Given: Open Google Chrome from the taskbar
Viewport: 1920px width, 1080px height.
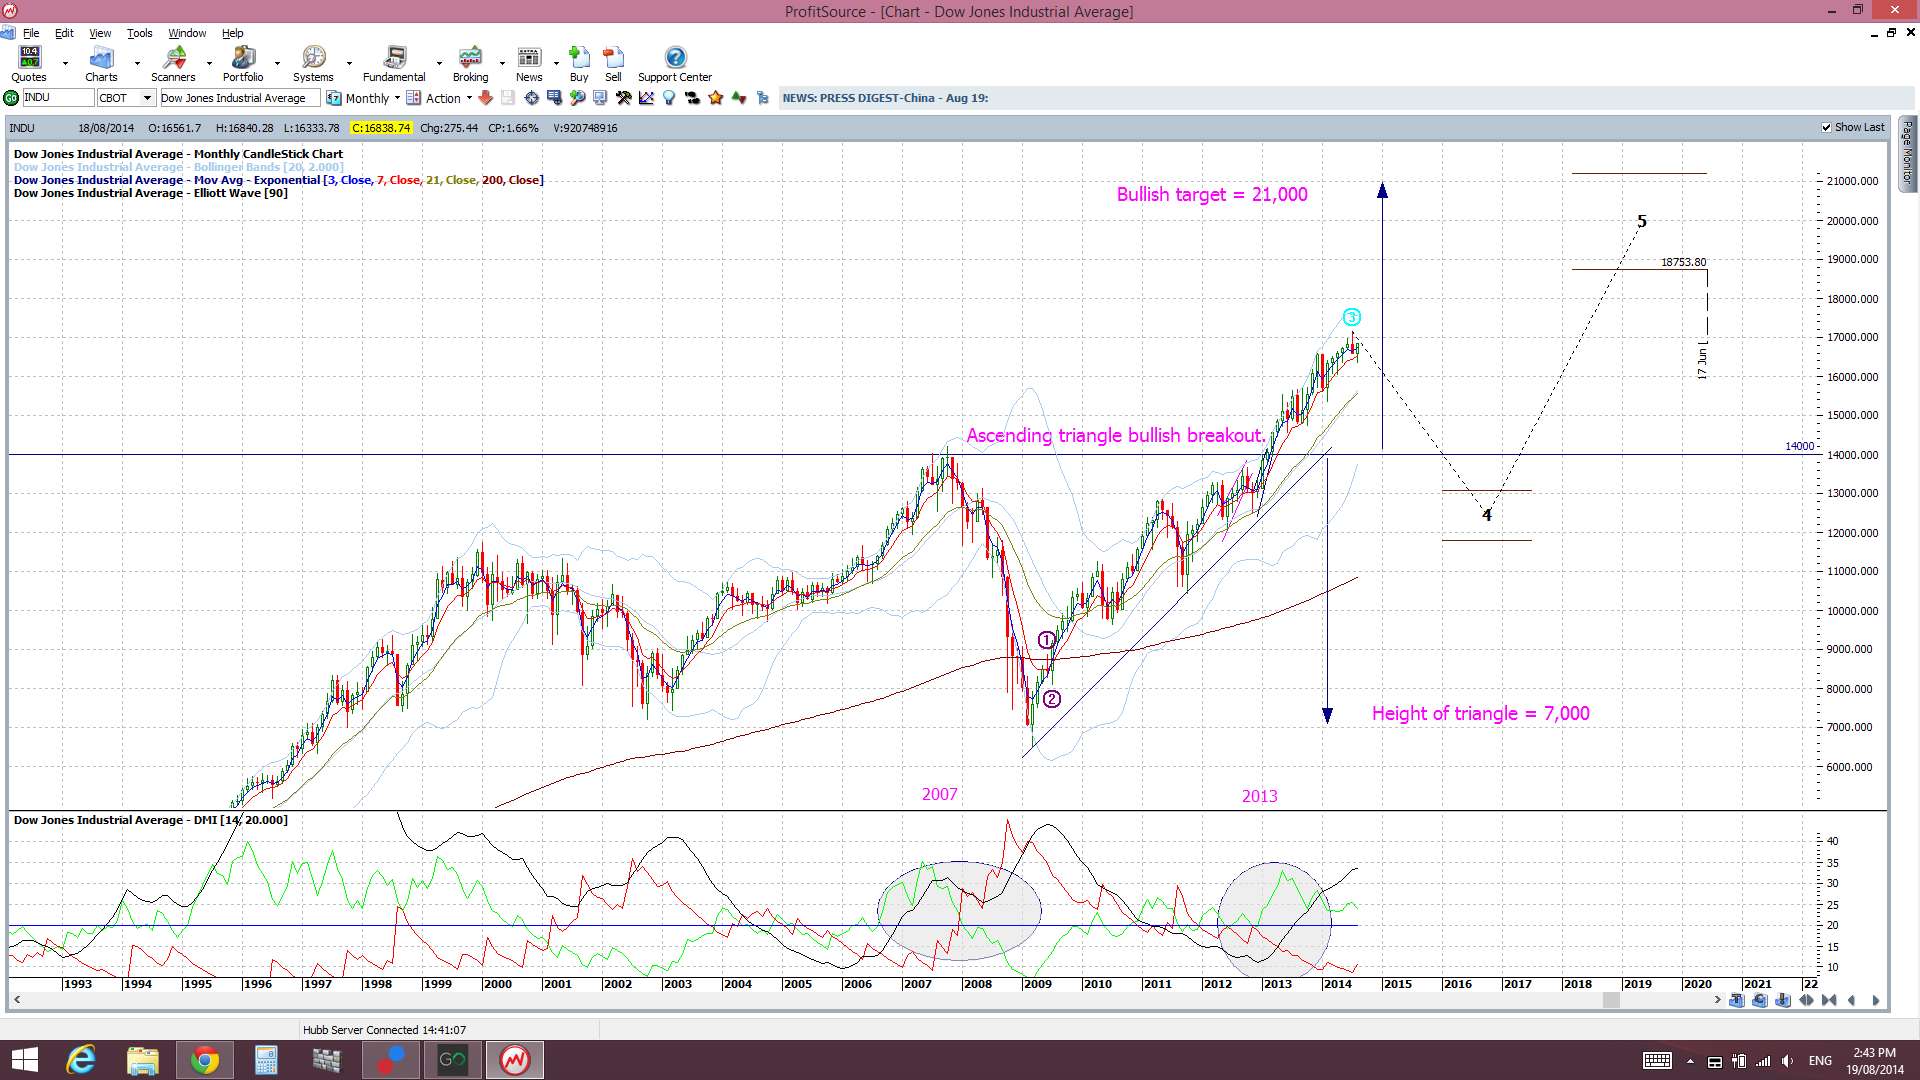Looking at the screenshot, I should click(204, 1060).
